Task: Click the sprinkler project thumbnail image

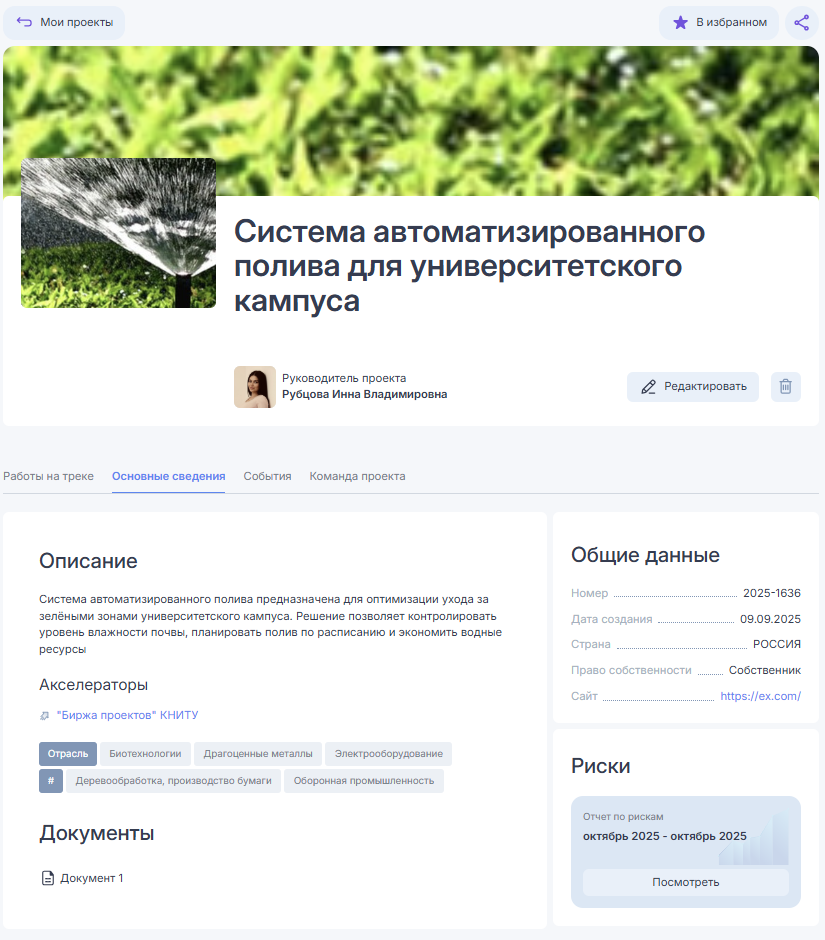Action: [118, 233]
